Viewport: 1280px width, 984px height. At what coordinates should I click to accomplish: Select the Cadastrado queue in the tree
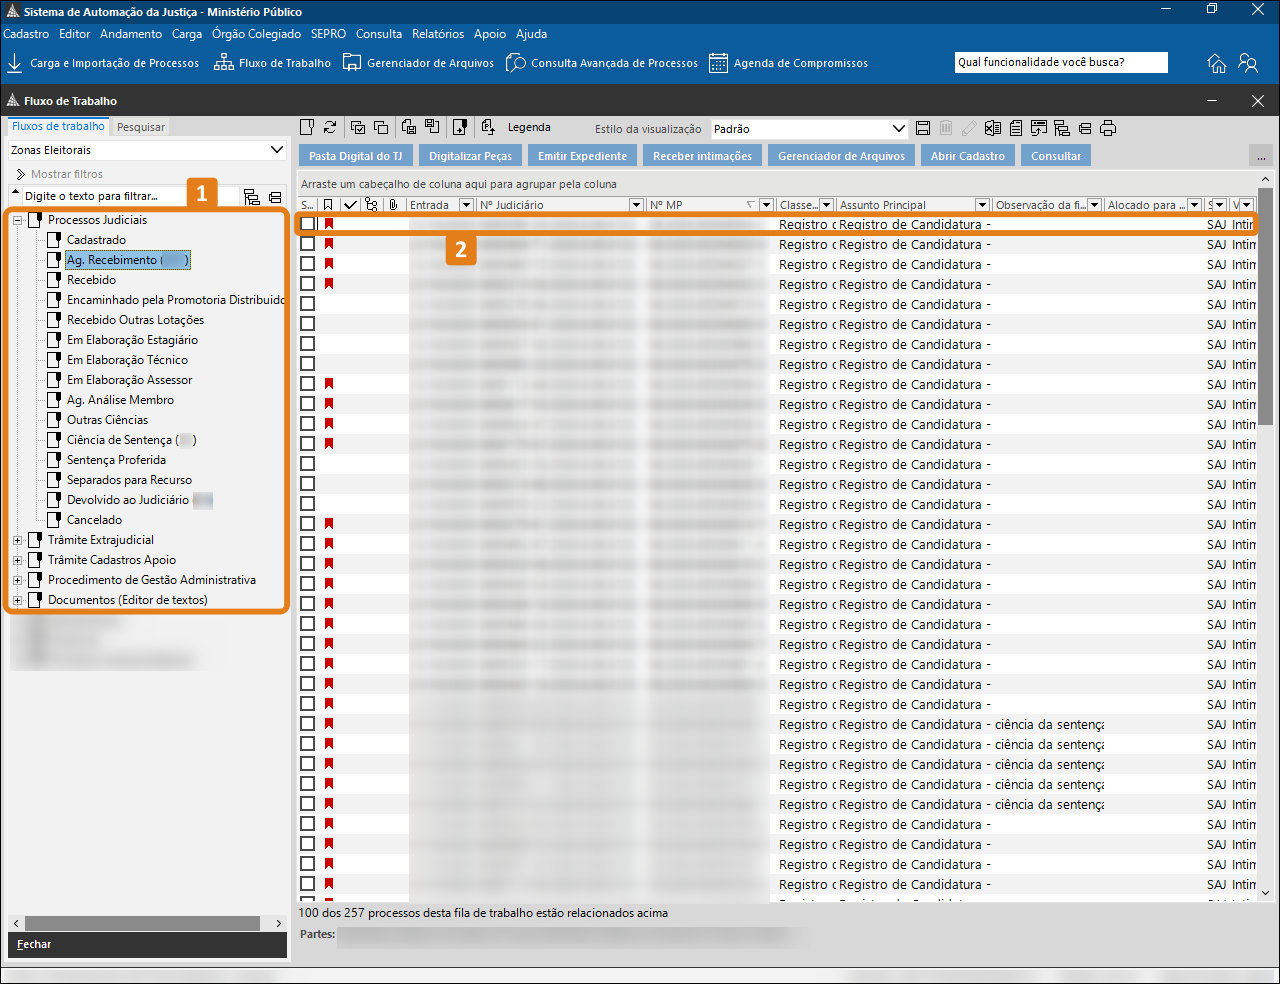pos(96,240)
